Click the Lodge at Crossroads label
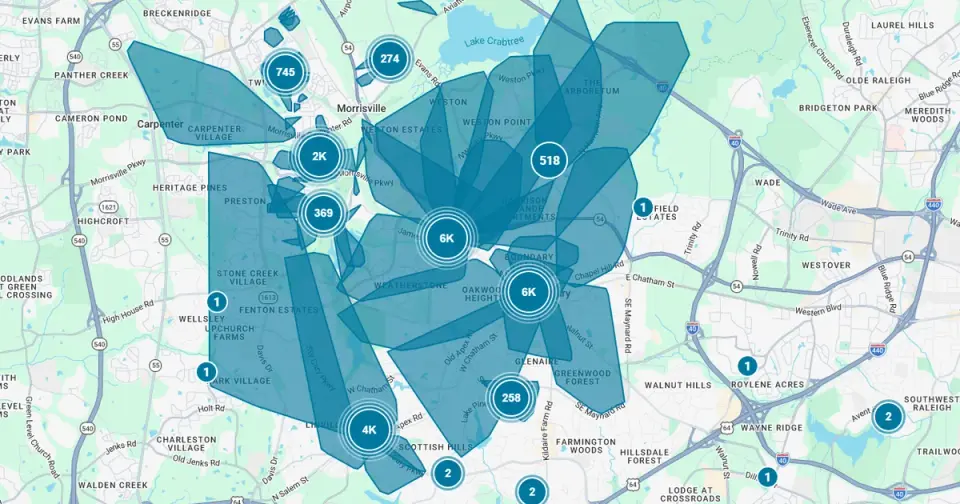 (691, 494)
